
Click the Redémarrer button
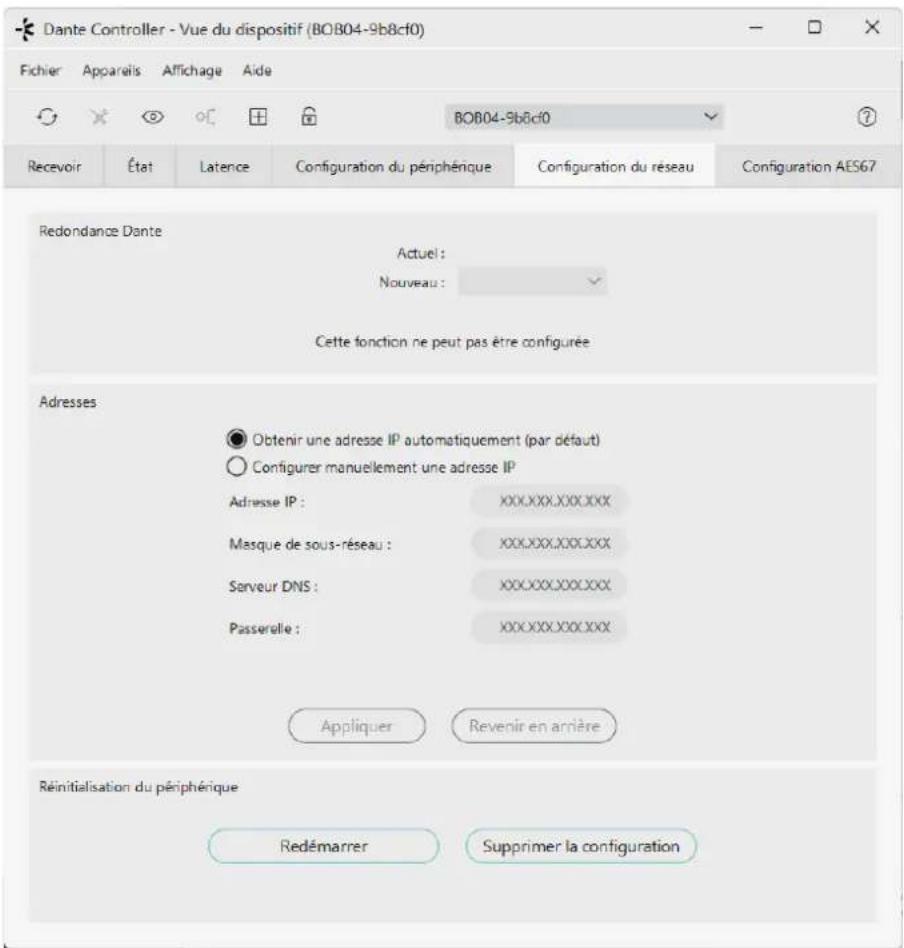click(x=324, y=846)
